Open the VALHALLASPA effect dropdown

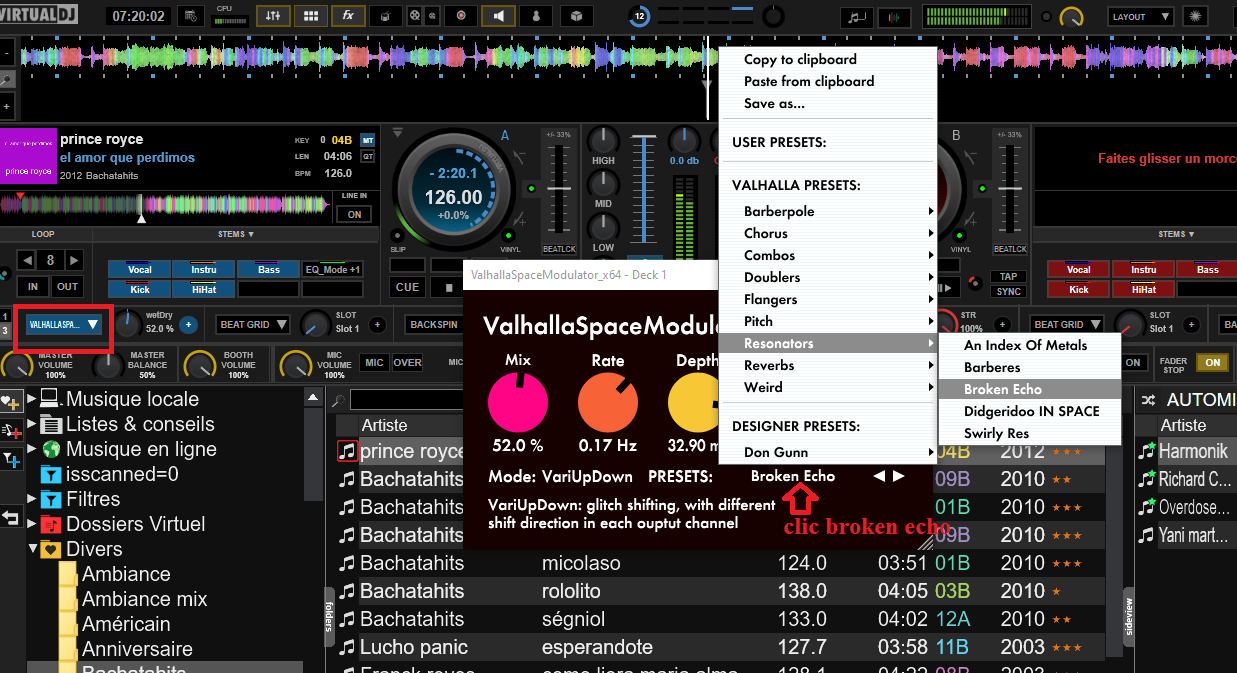pyautogui.click(x=64, y=324)
